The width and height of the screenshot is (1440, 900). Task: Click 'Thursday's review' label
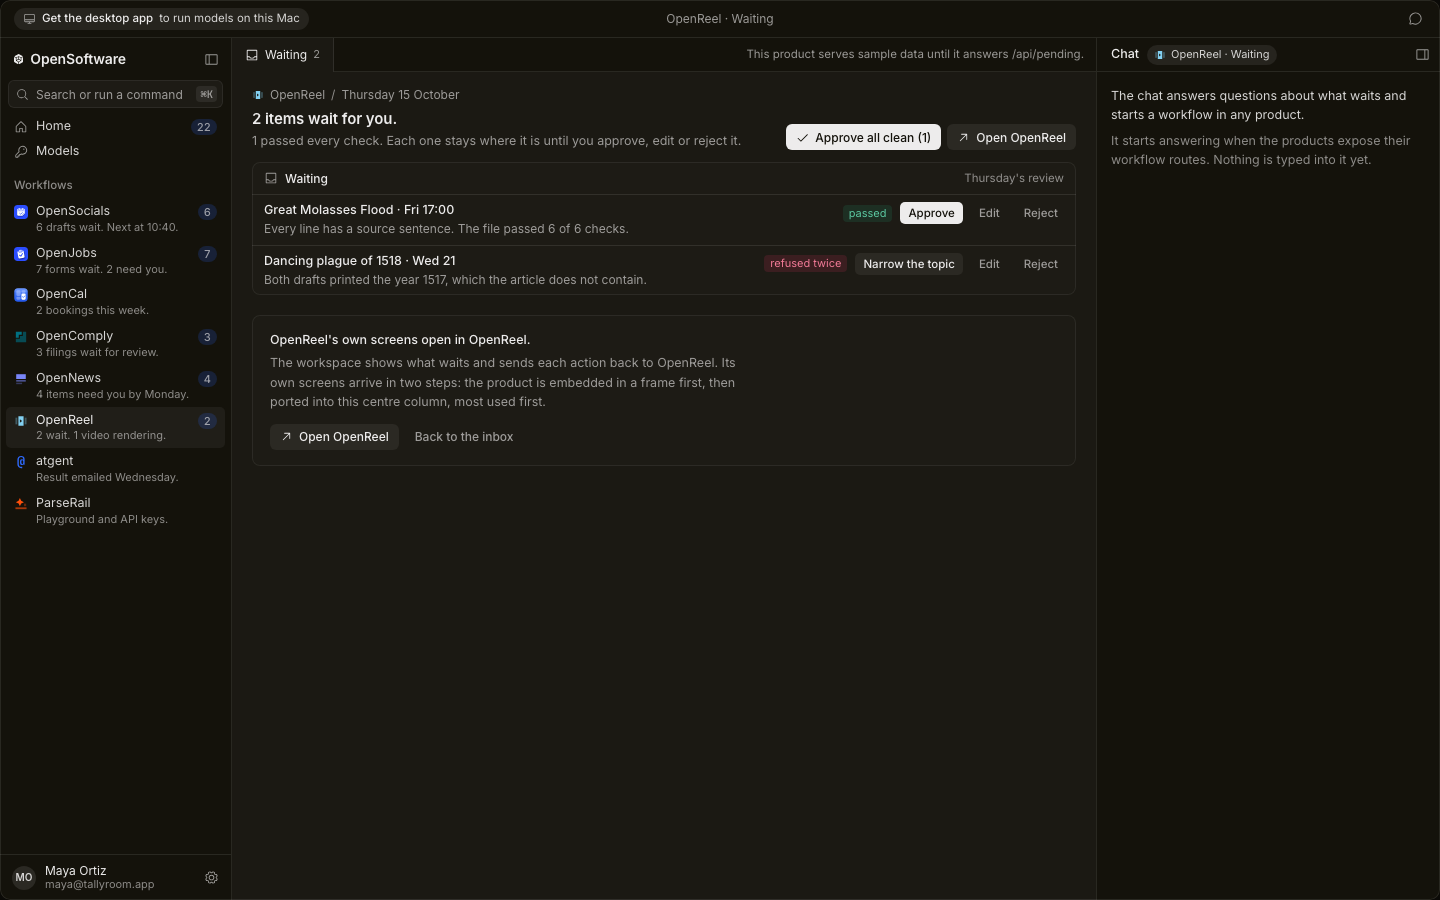(1014, 179)
